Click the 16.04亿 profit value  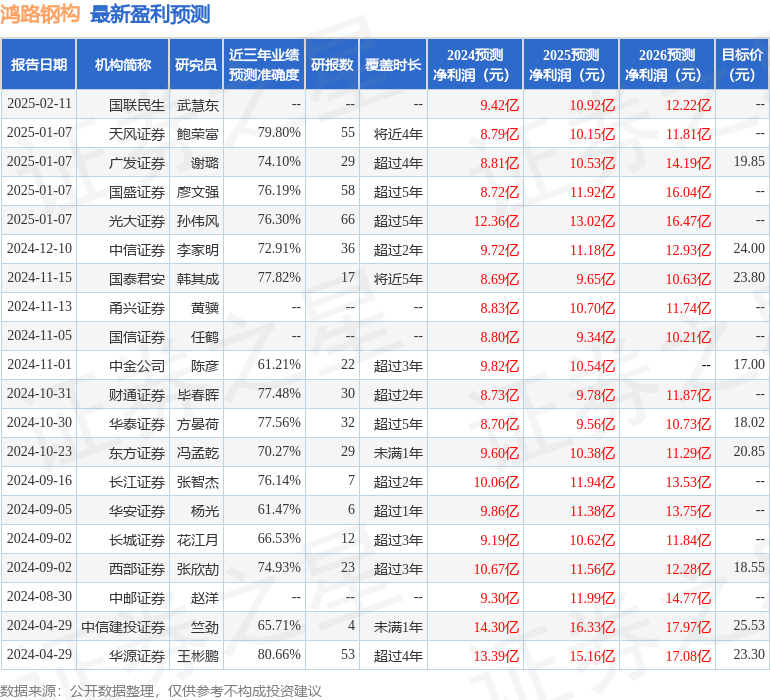tap(688, 192)
